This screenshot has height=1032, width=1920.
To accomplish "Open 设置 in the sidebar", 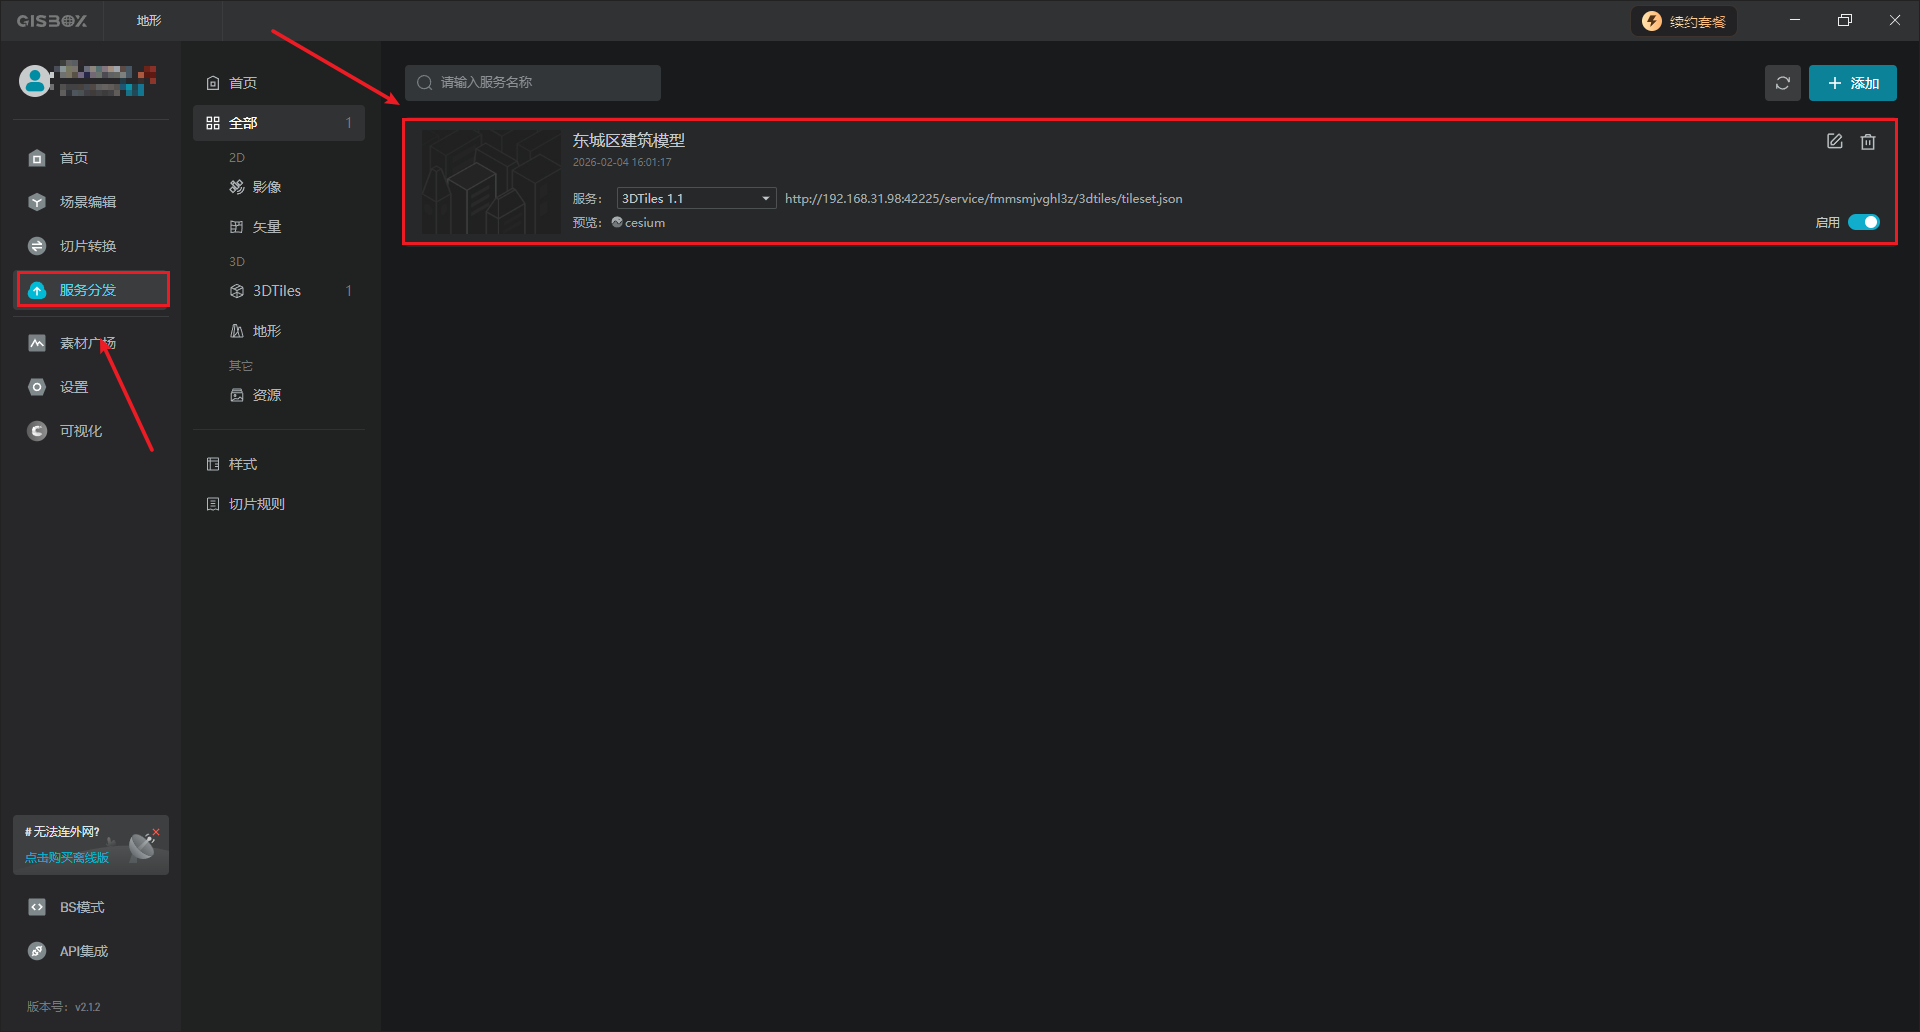I will (x=73, y=387).
